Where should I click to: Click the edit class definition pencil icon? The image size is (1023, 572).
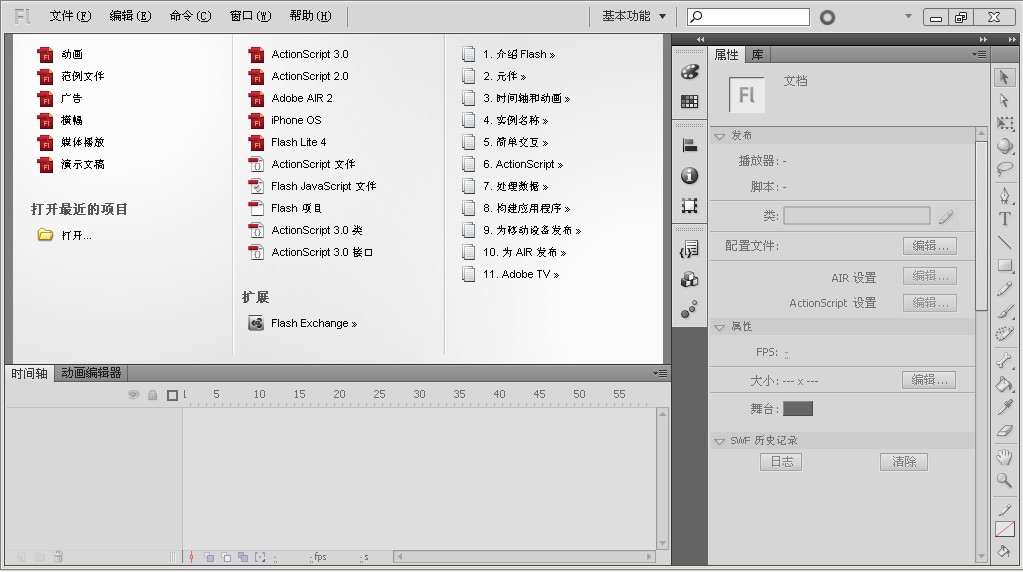[946, 217]
